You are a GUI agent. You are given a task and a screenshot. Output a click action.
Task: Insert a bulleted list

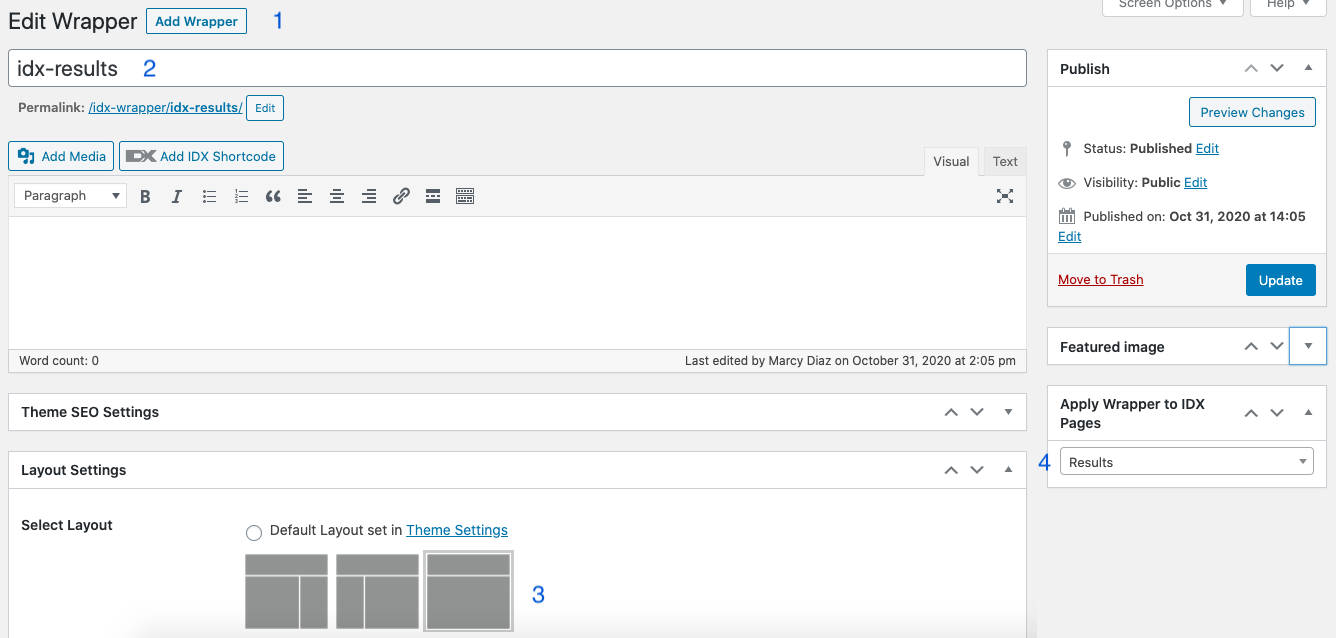point(209,196)
